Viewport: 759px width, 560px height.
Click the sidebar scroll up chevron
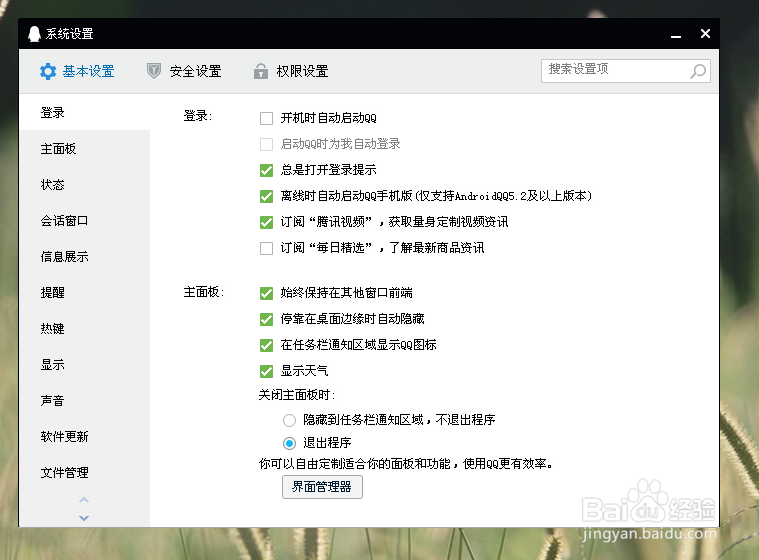(84, 499)
